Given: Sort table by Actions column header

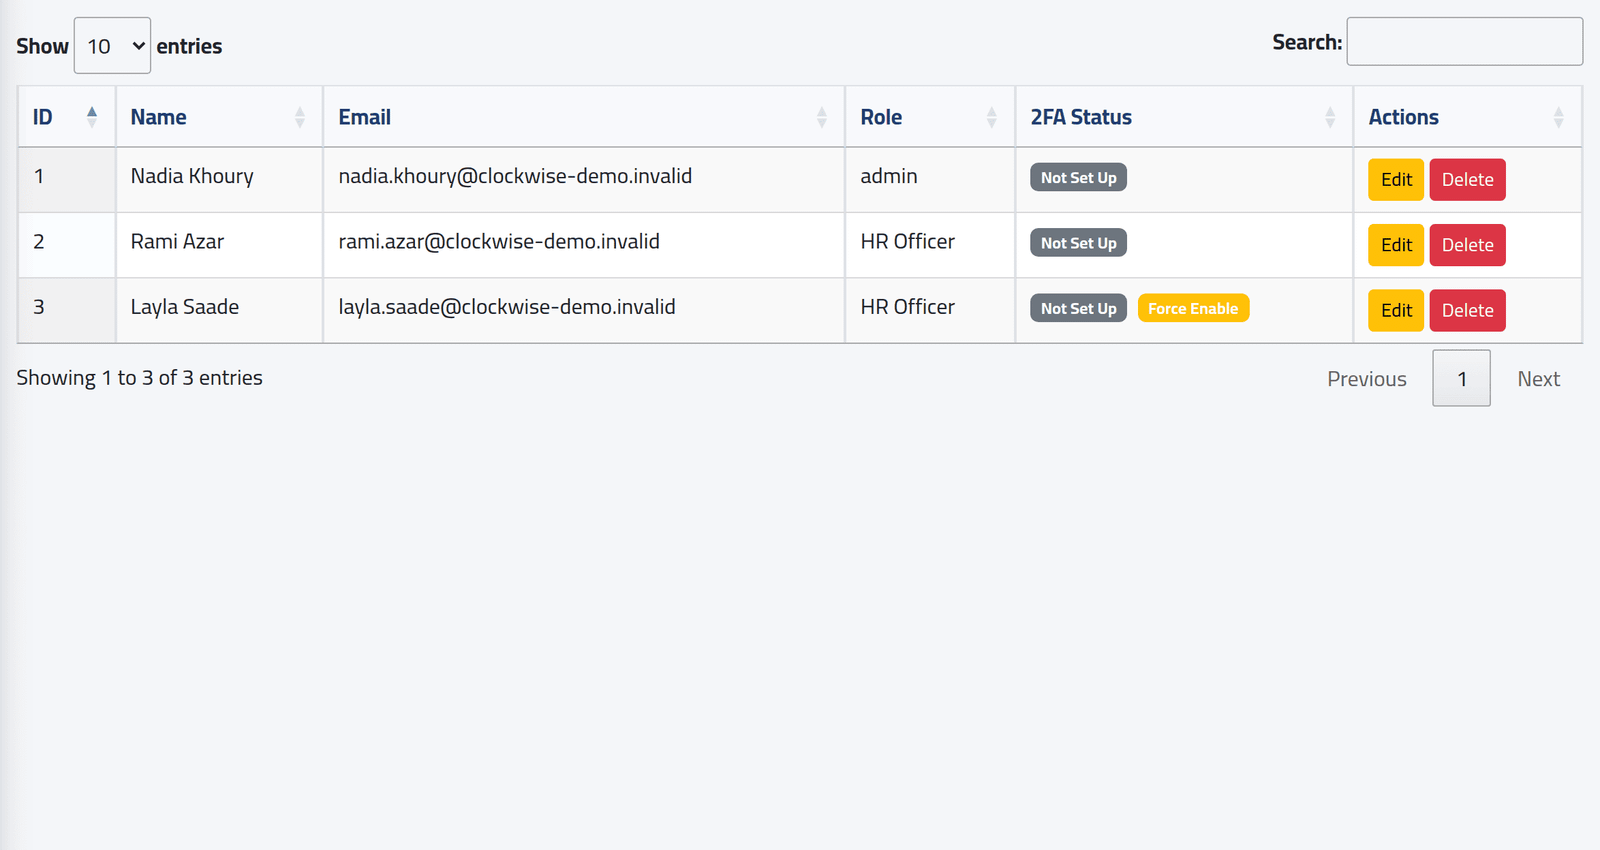Looking at the screenshot, I should point(1467,117).
